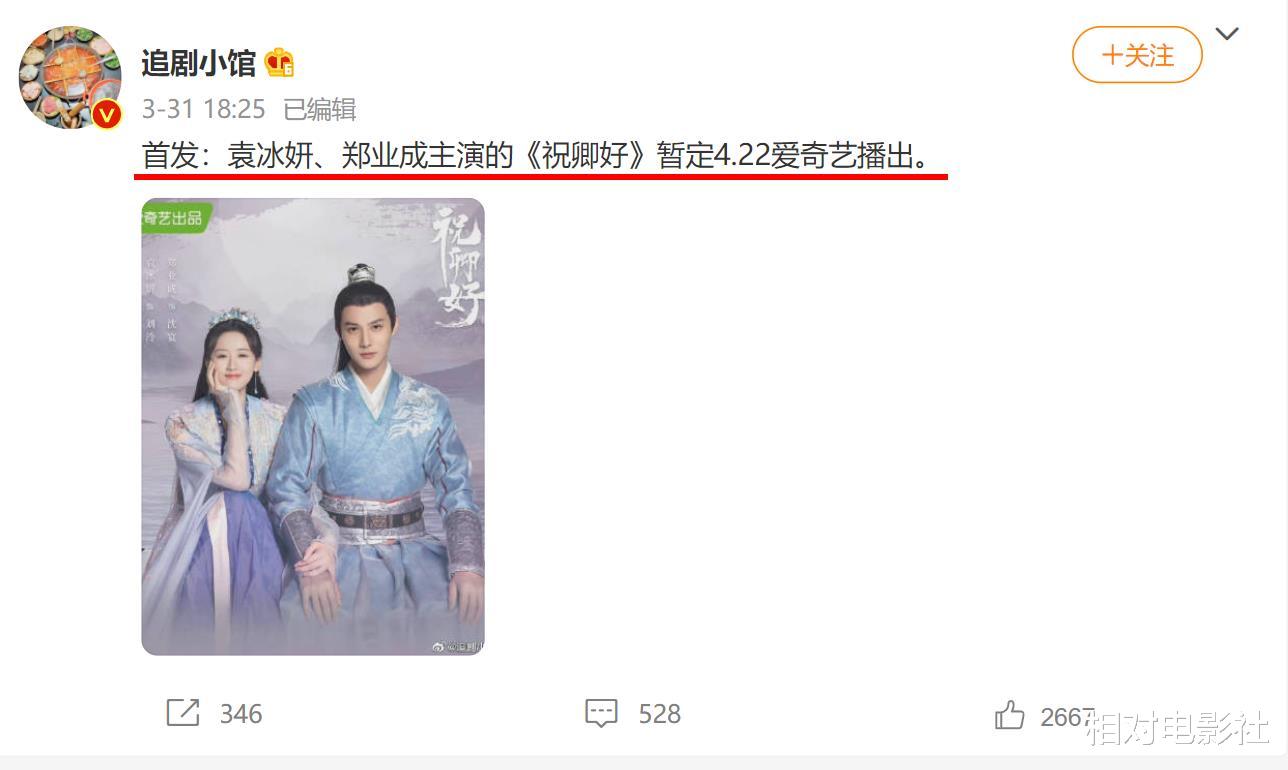1288x770 pixels.
Task: Click the green 奇艺出品 badge on poster
Action: click(x=175, y=216)
